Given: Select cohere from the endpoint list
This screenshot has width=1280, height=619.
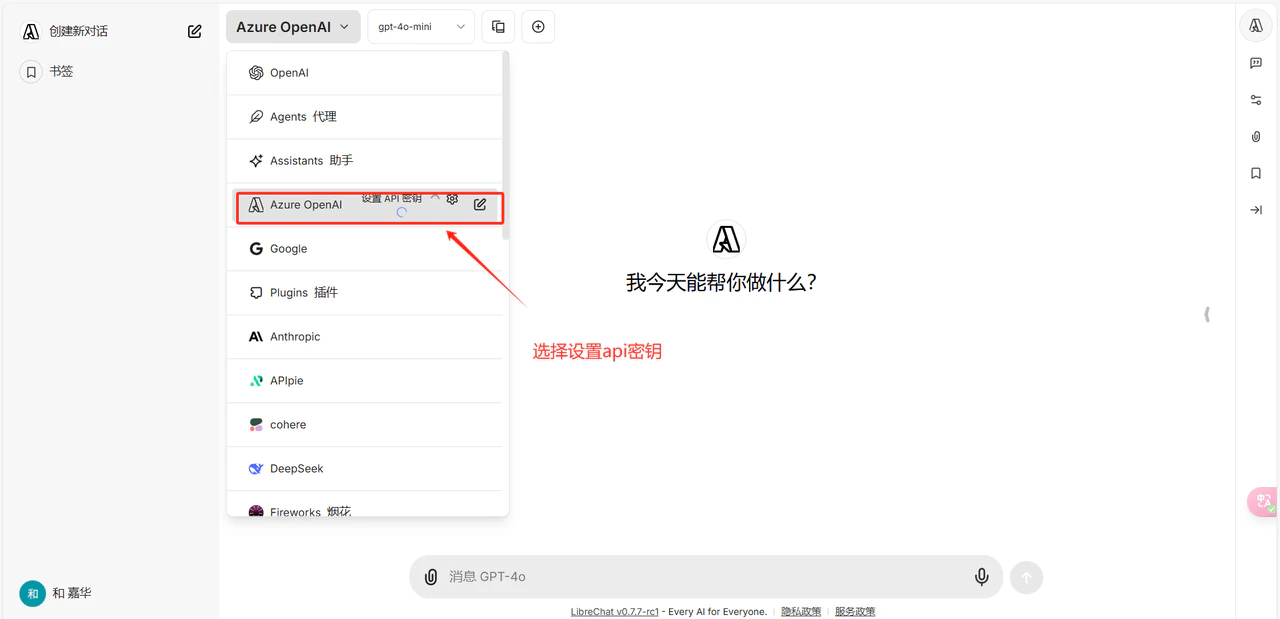Looking at the screenshot, I should [x=366, y=425].
